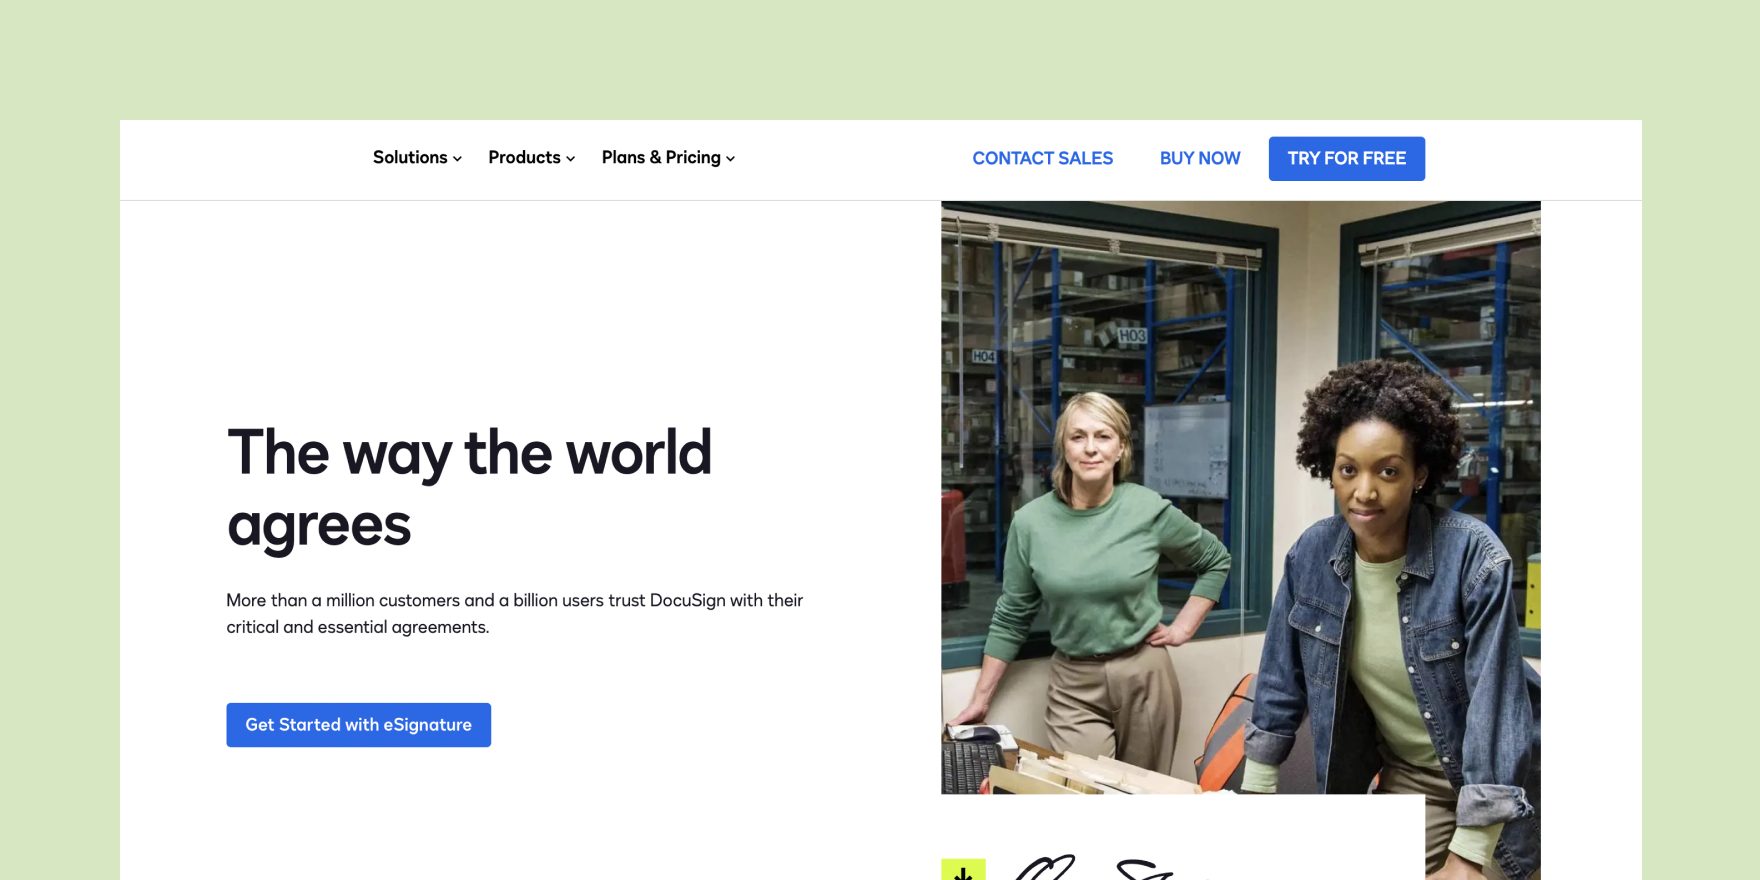Image resolution: width=1760 pixels, height=880 pixels.
Task: Click the paragraph about DocuSign customers
Action: [514, 613]
